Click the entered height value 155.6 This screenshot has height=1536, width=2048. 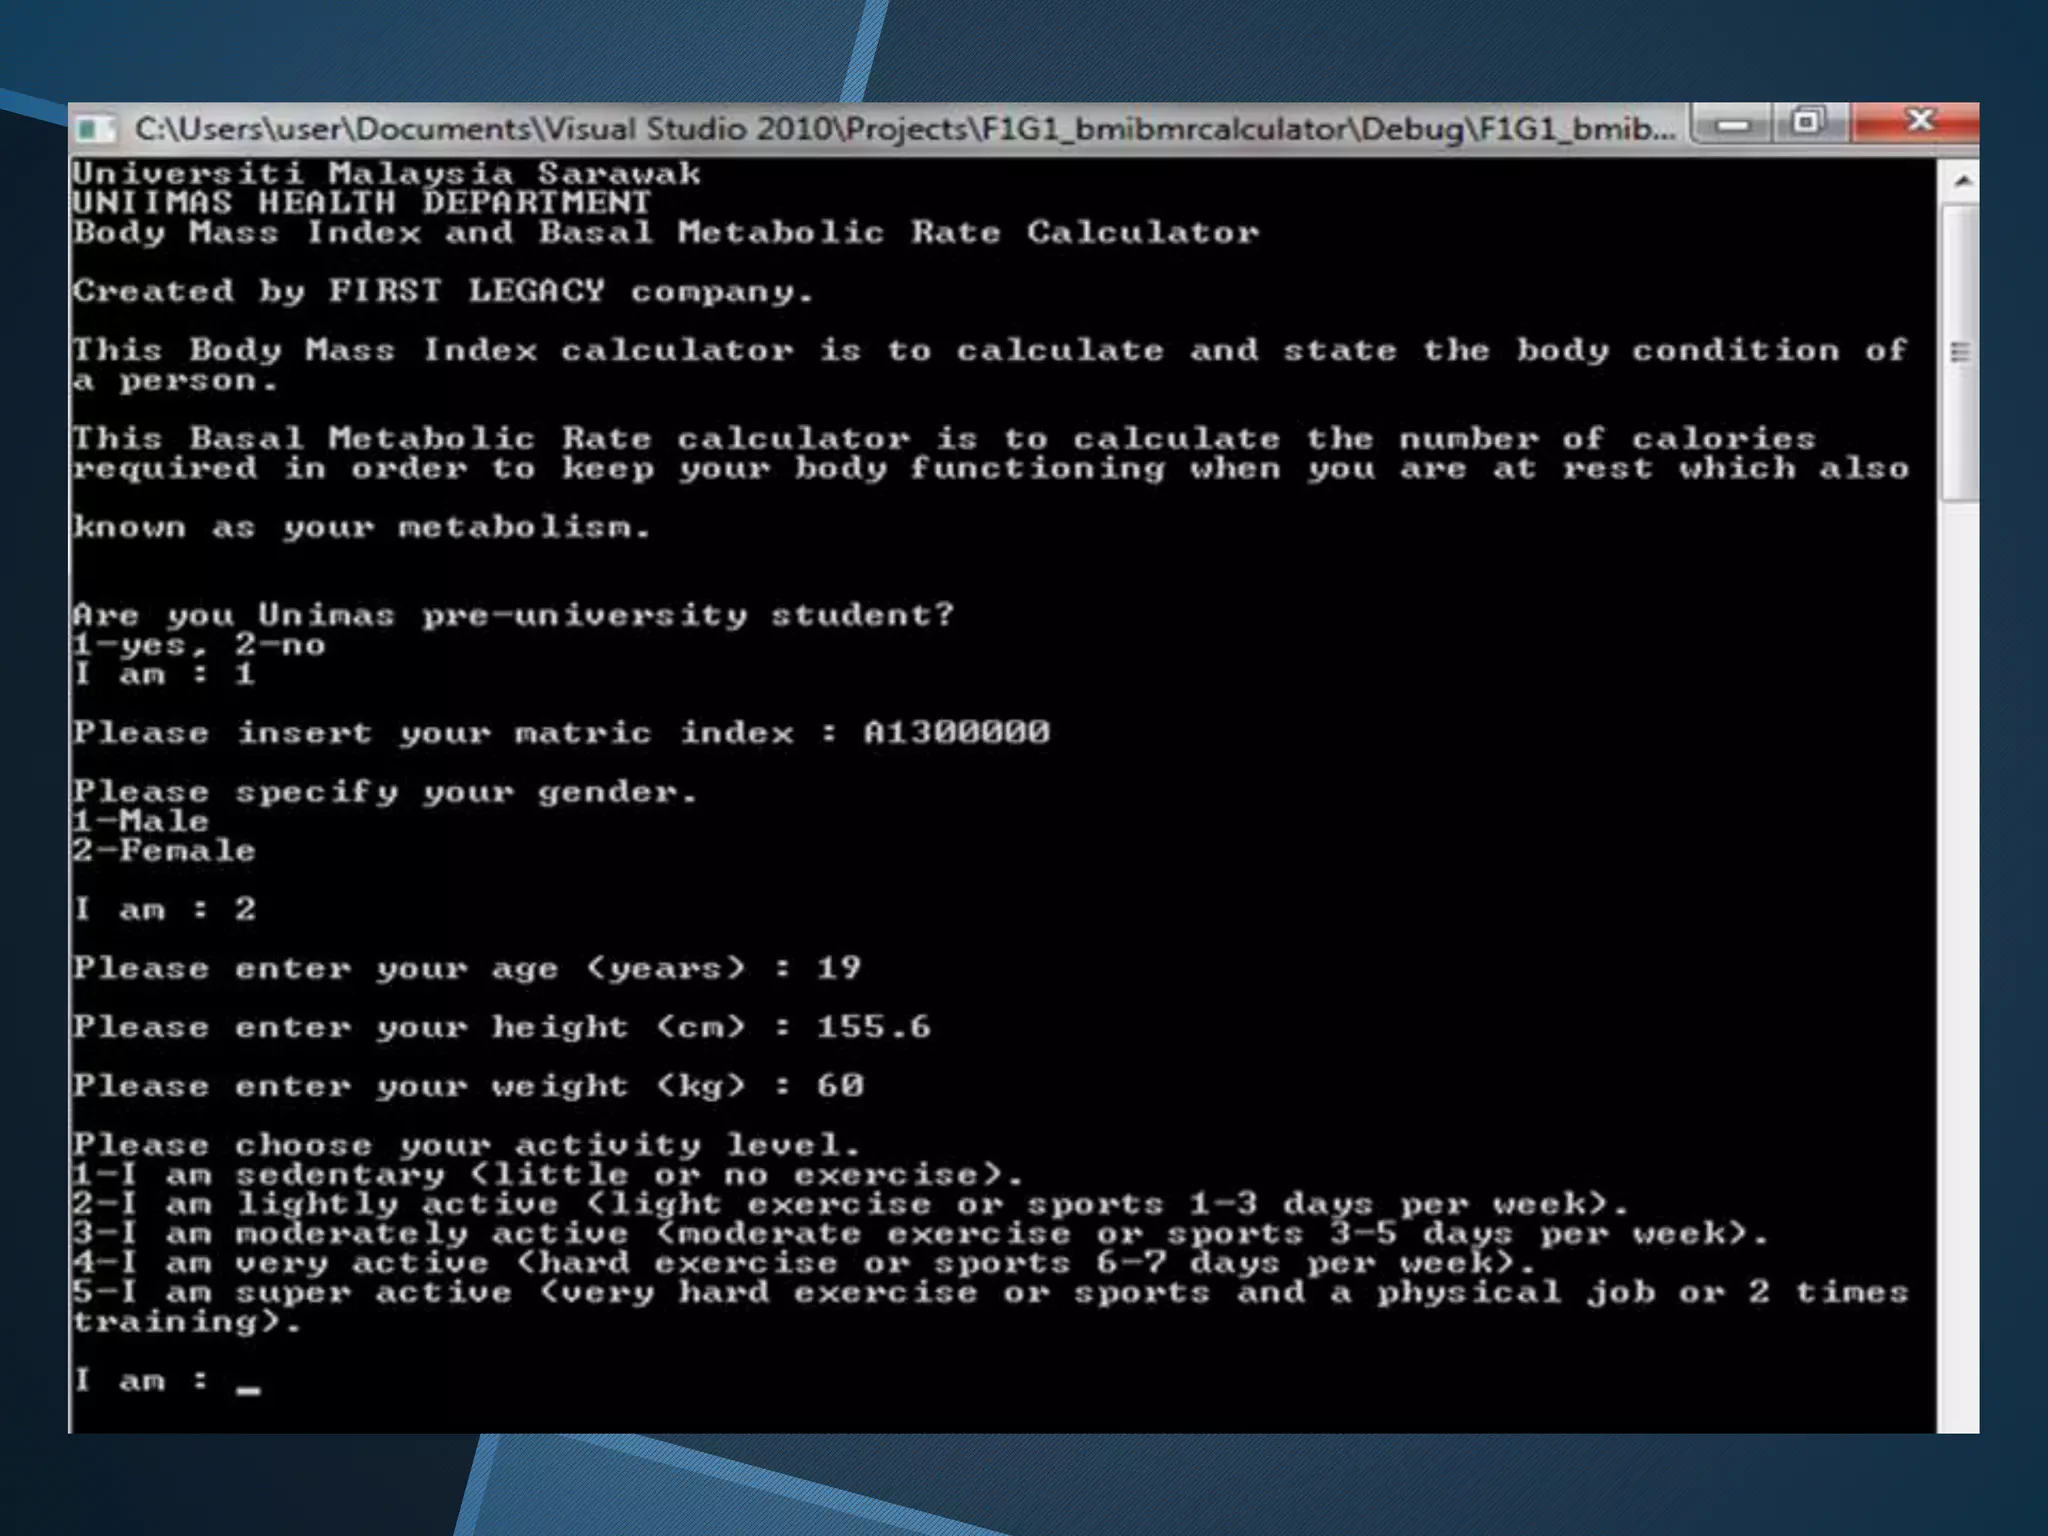point(873,1027)
